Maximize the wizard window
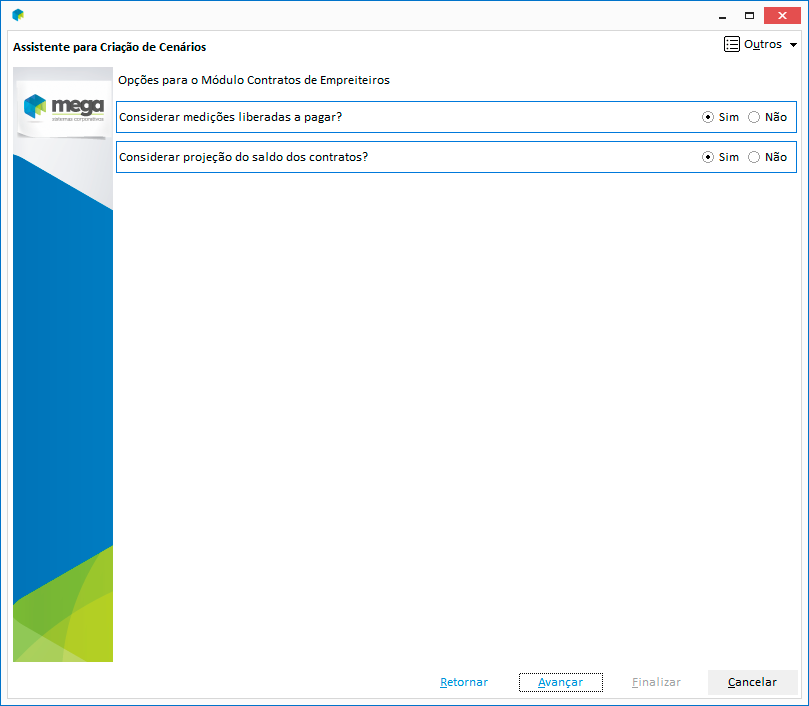Screen dimensions: 809x706 pyautogui.click(x=749, y=15)
